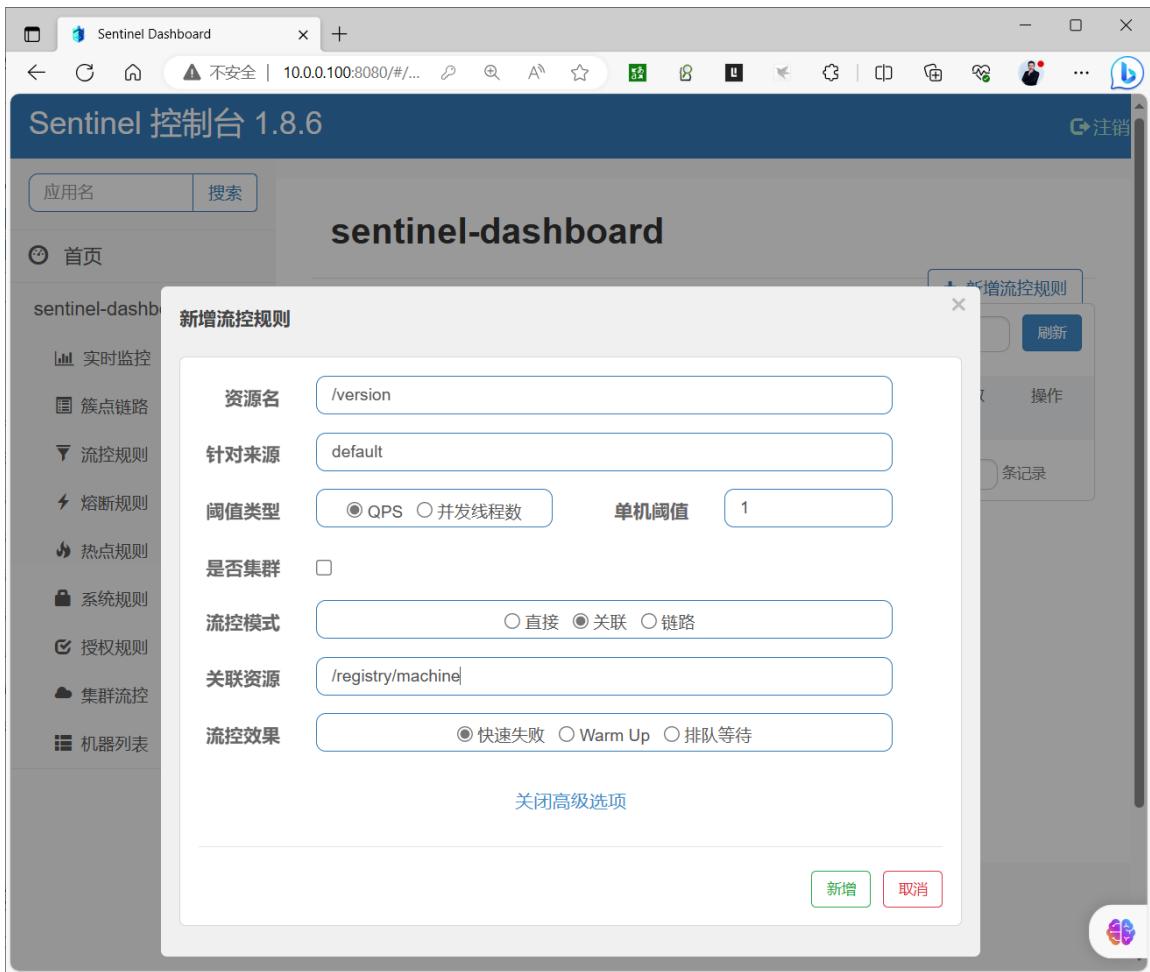Screen dimensions: 1150x972
Task: Click 注销 logout link
Action: pos(1100,127)
